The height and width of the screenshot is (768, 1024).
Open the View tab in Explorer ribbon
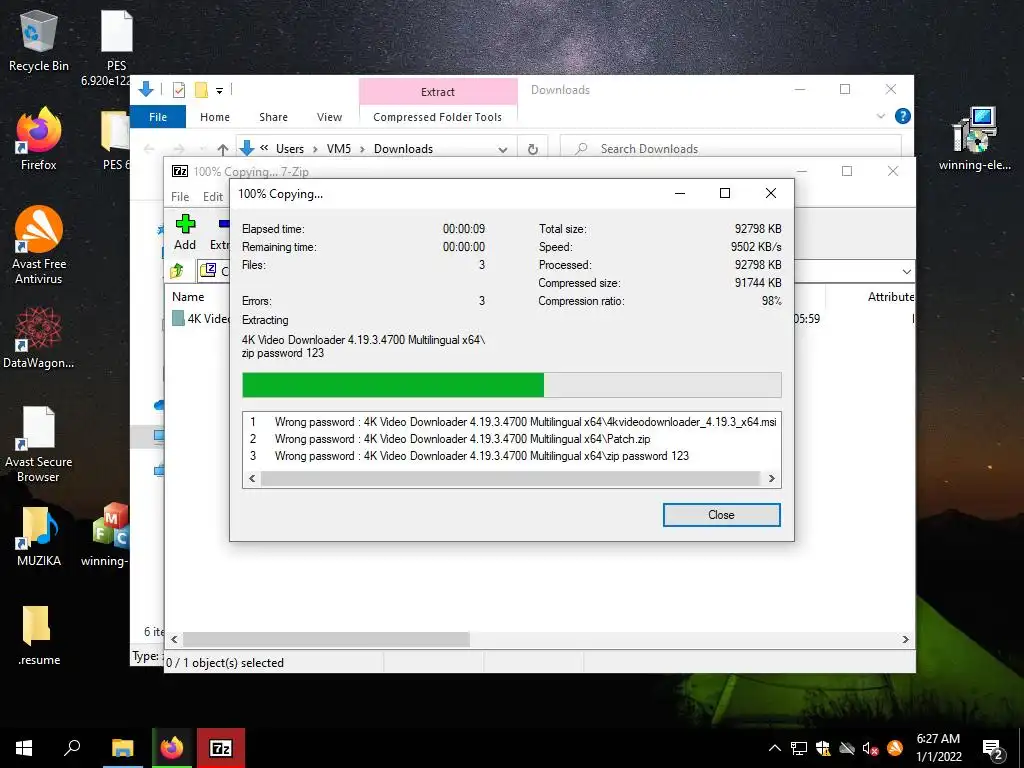coord(329,117)
